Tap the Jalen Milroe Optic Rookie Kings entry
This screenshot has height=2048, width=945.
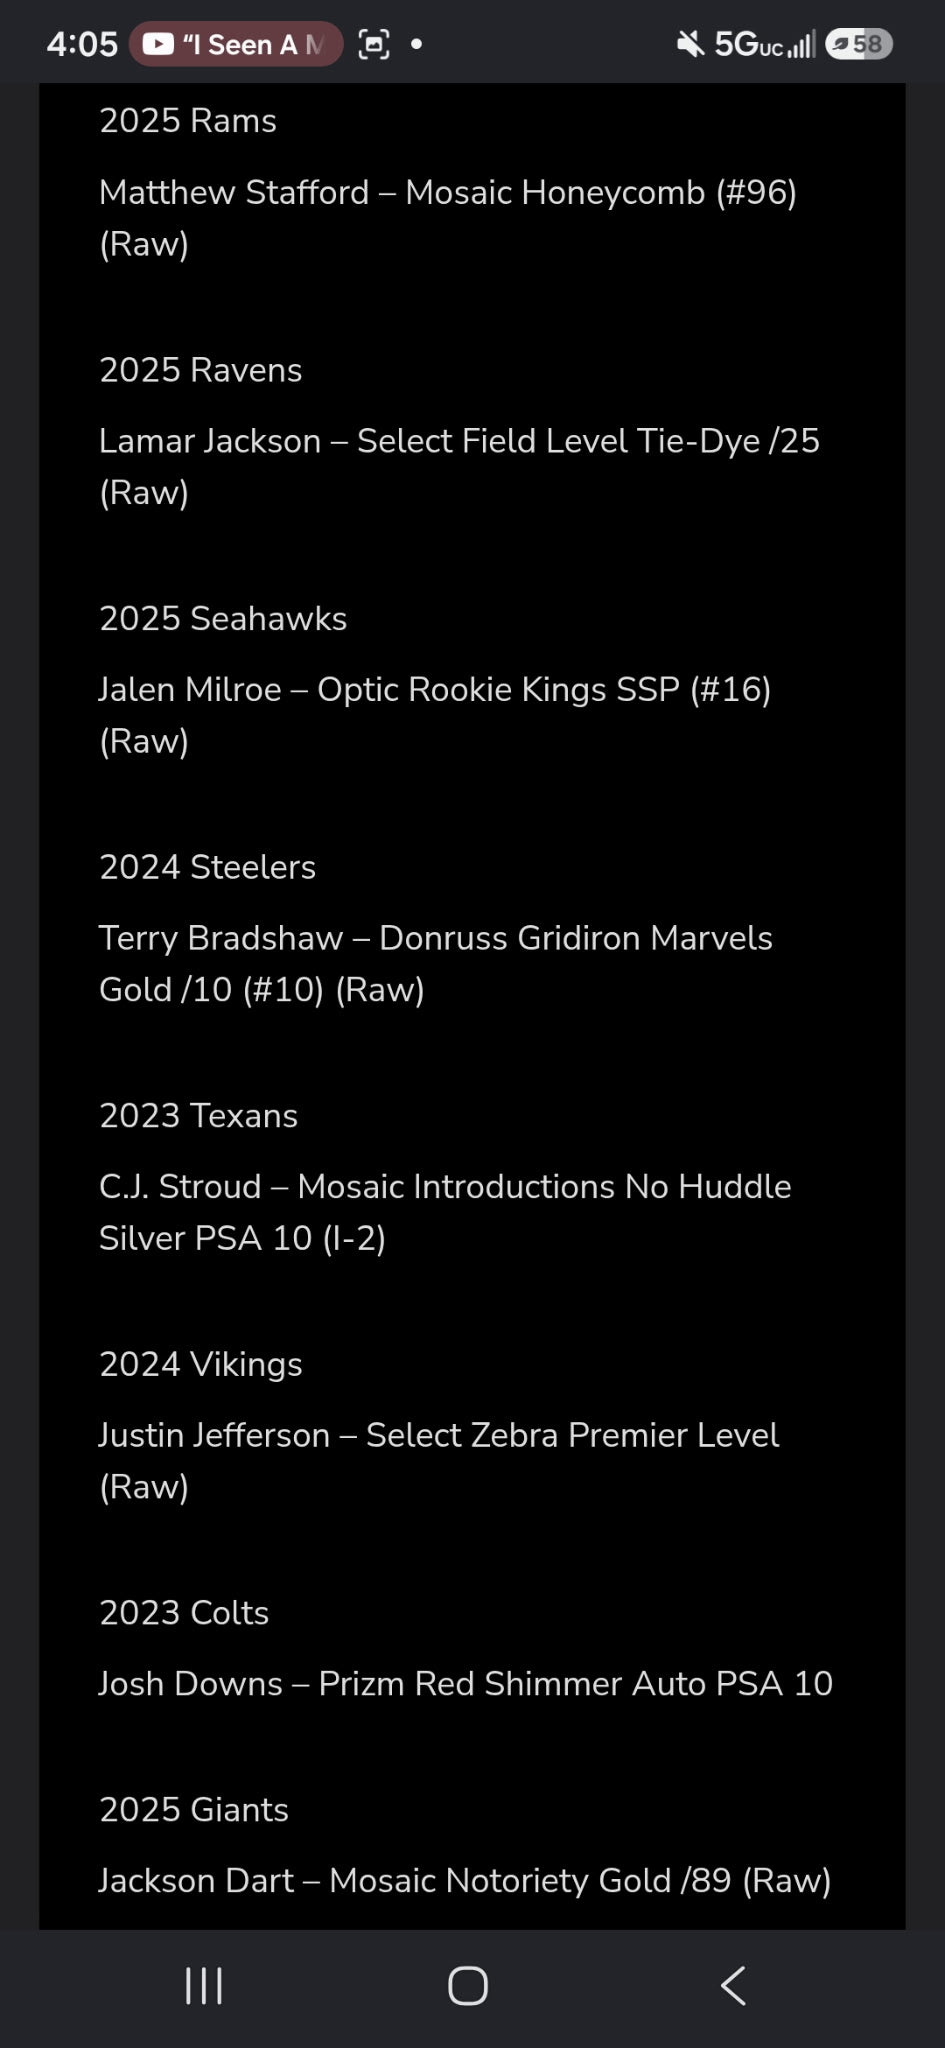(435, 715)
